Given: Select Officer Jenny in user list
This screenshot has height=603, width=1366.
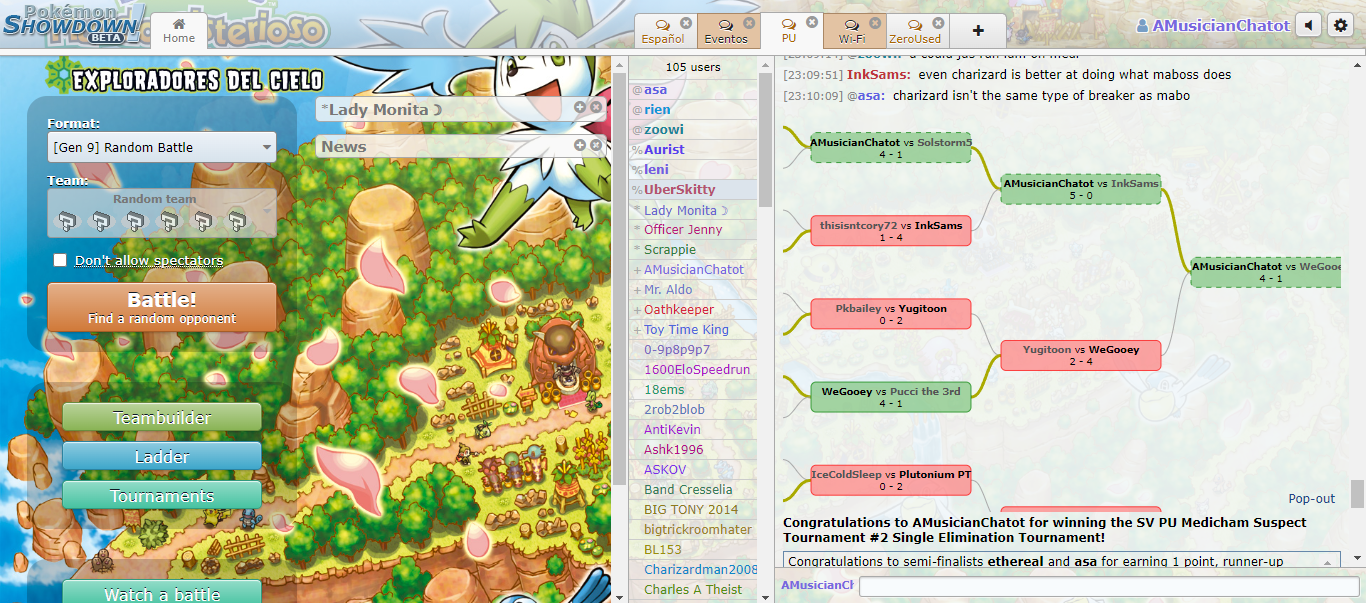Looking at the screenshot, I should point(693,230).
